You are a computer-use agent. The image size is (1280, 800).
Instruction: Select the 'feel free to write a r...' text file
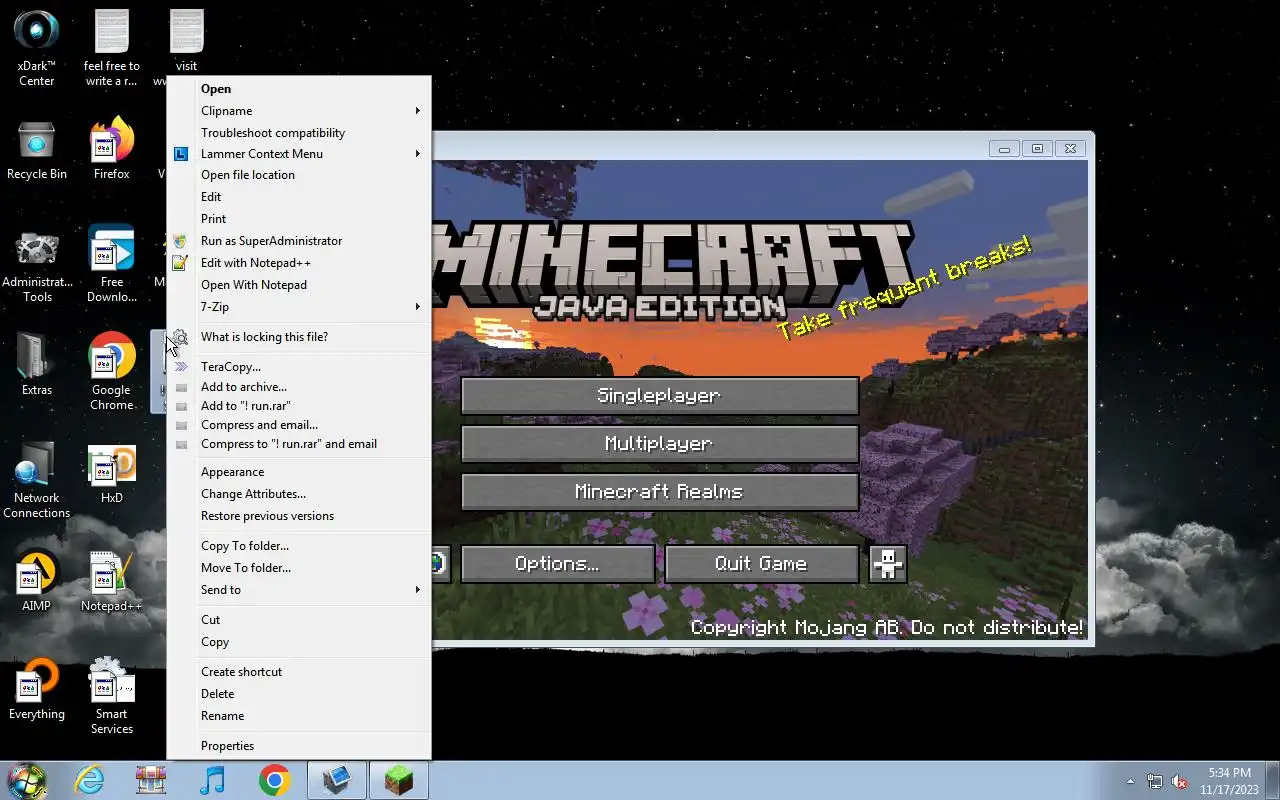112,47
